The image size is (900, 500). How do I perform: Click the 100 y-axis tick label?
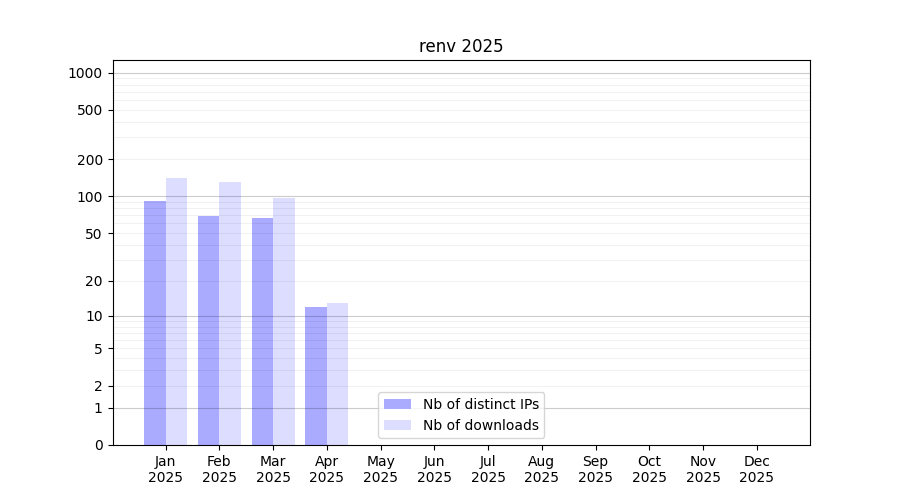(90, 197)
